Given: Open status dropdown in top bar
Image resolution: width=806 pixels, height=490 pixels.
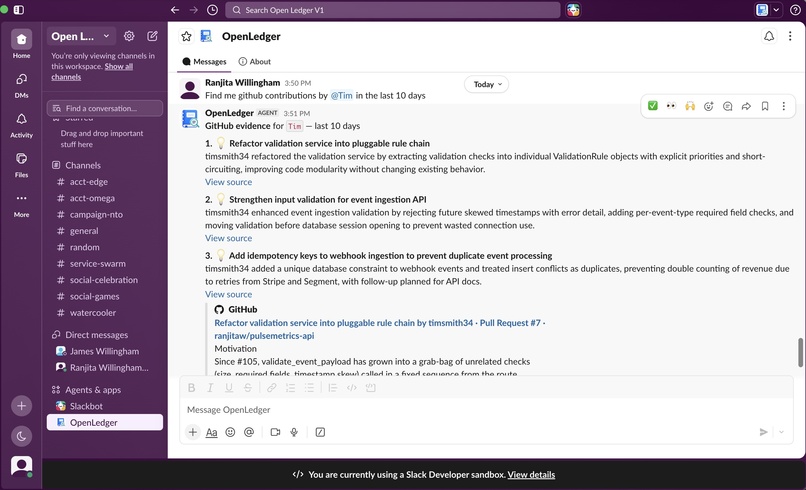Looking at the screenshot, I should coord(776,10).
